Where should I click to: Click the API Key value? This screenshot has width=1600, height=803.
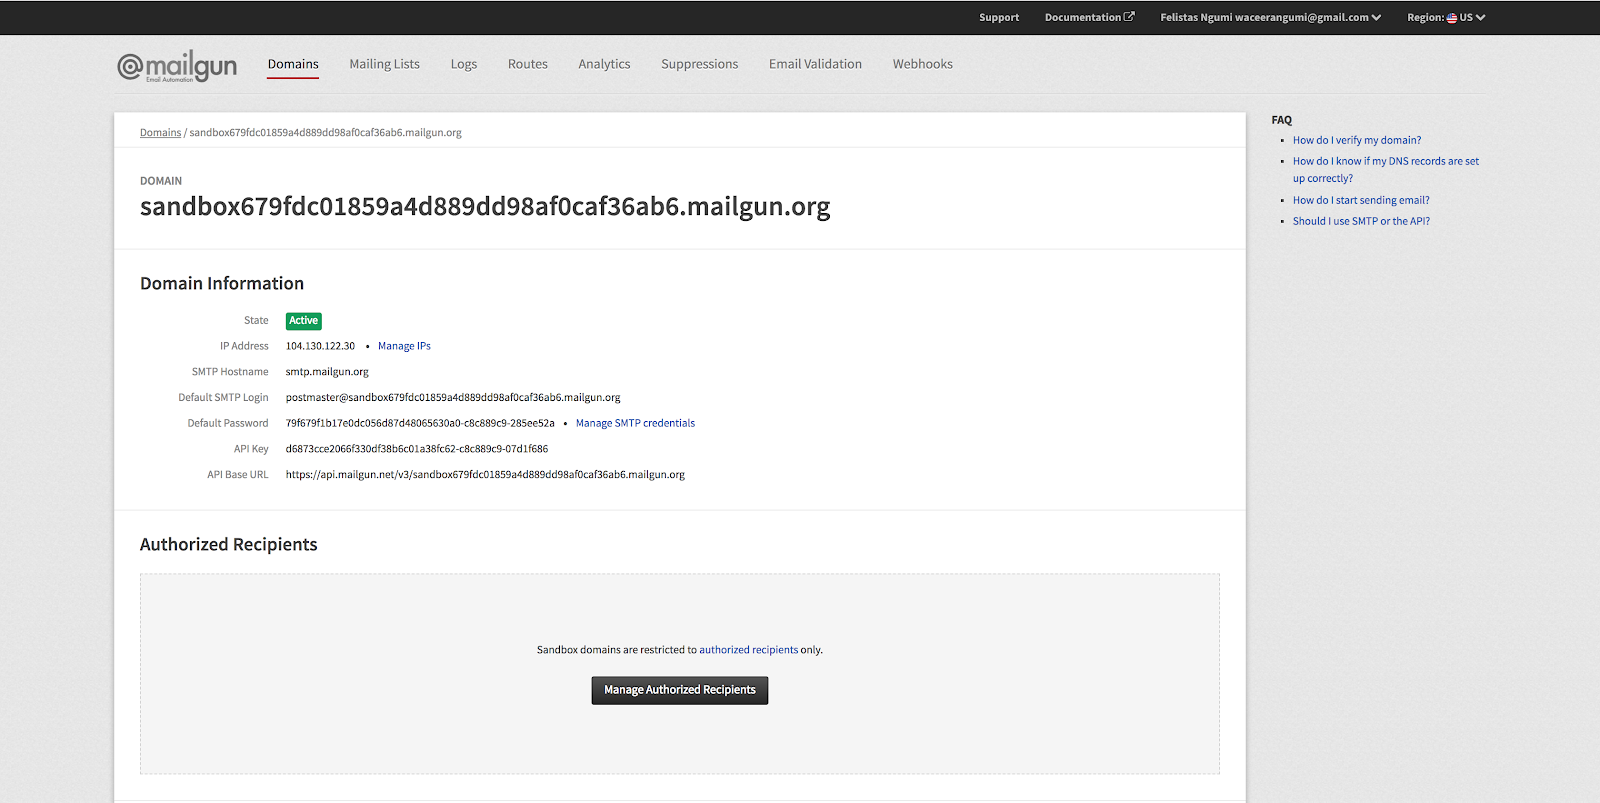417,449
